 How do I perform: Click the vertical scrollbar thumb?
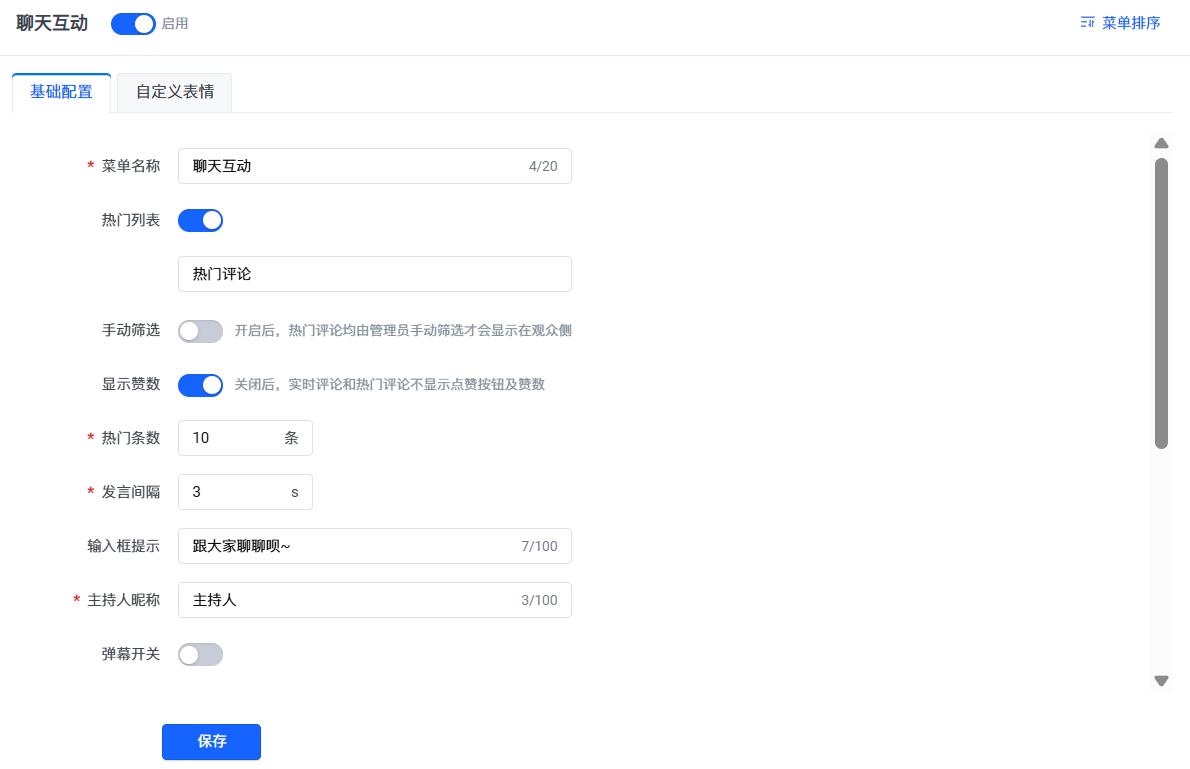click(1161, 304)
